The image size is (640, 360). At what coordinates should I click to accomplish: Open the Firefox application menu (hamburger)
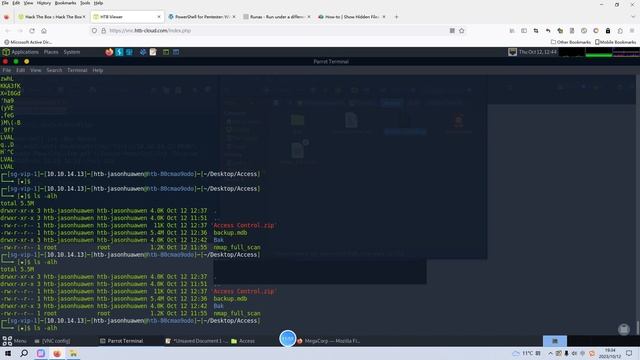click(x=632, y=31)
